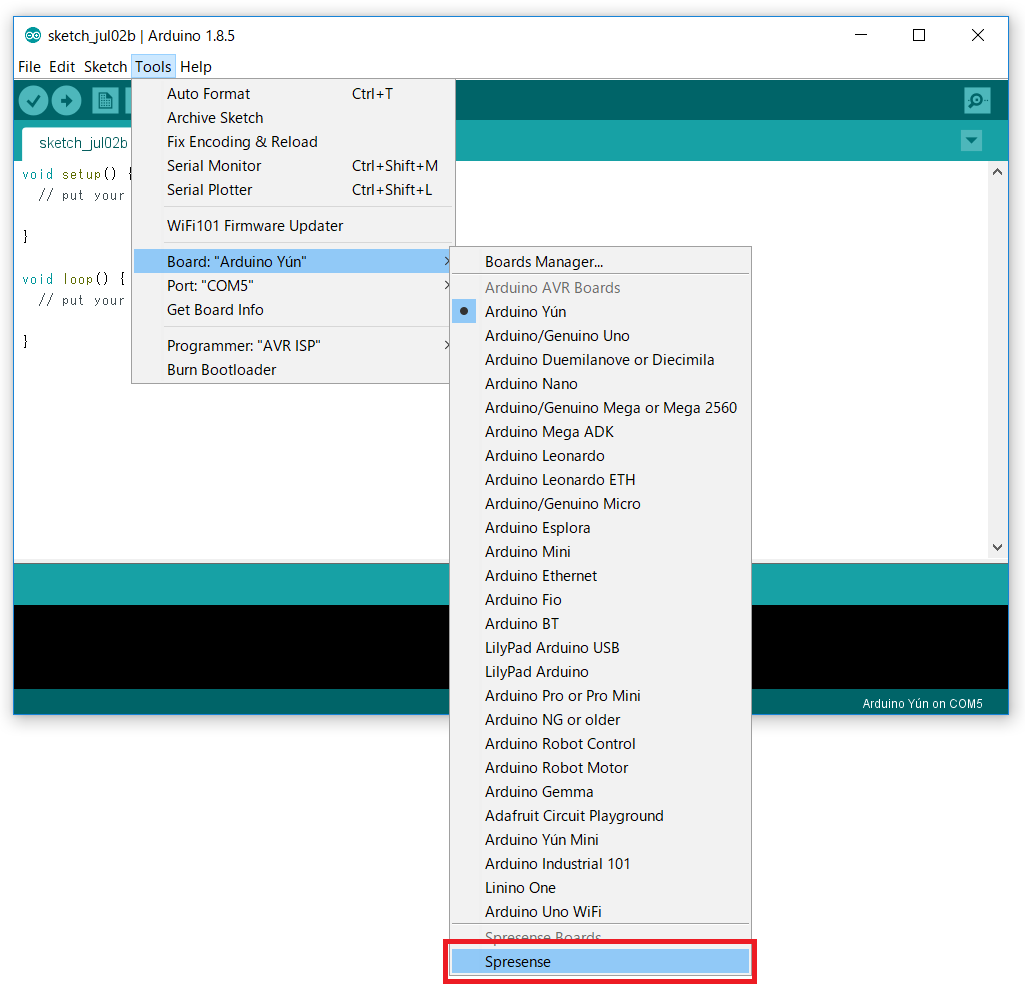The height and width of the screenshot is (989, 1025).
Task: Click the Arduino logo in title bar
Action: [33, 35]
